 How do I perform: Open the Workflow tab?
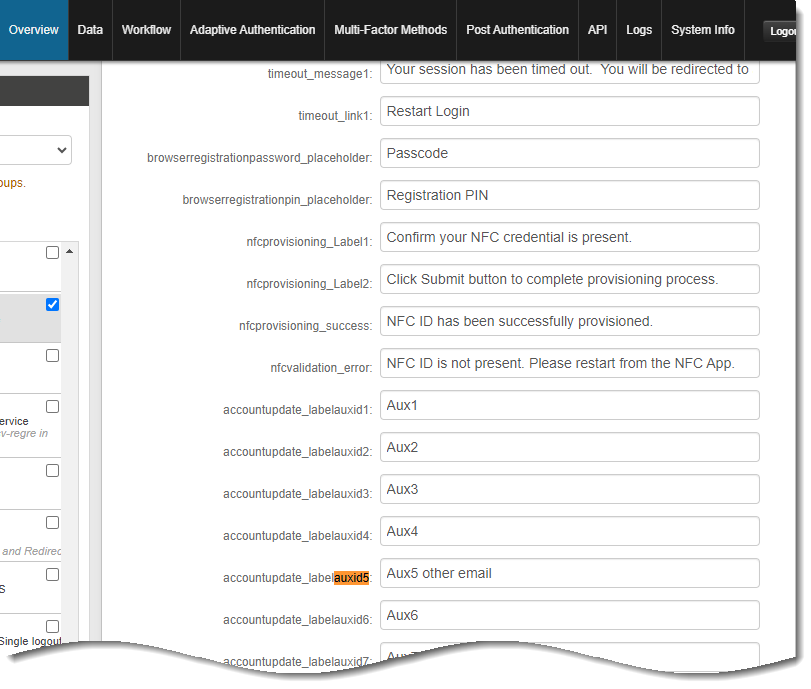(x=146, y=30)
